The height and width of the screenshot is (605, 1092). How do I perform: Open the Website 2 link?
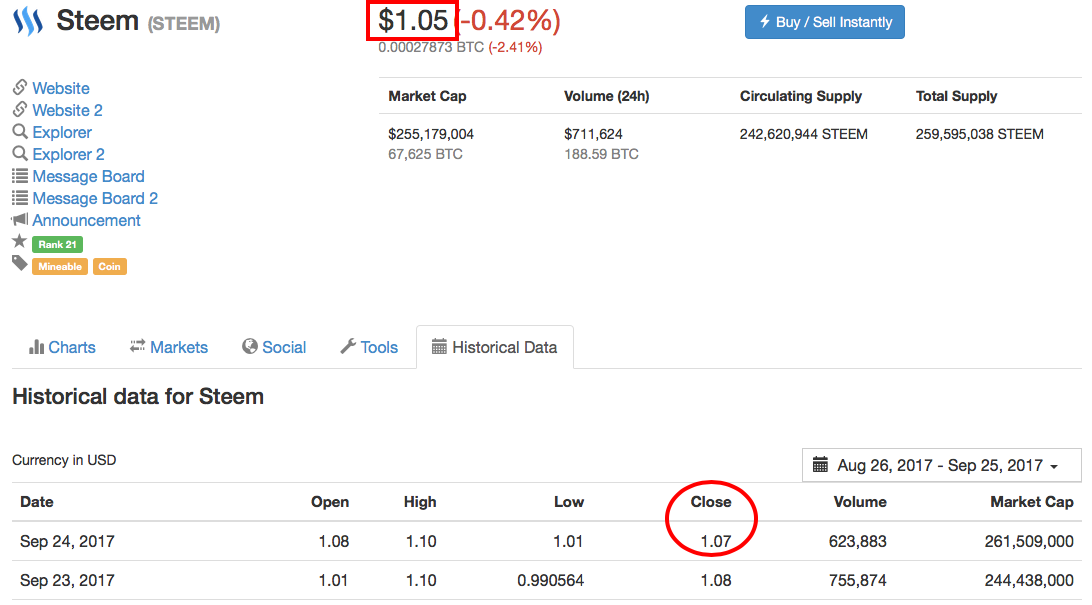tap(68, 110)
